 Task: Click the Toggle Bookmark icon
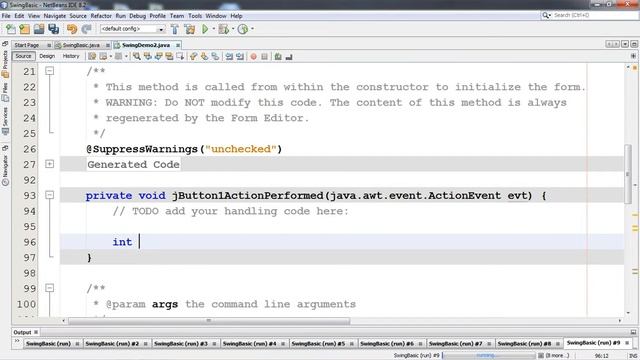tap(215, 57)
